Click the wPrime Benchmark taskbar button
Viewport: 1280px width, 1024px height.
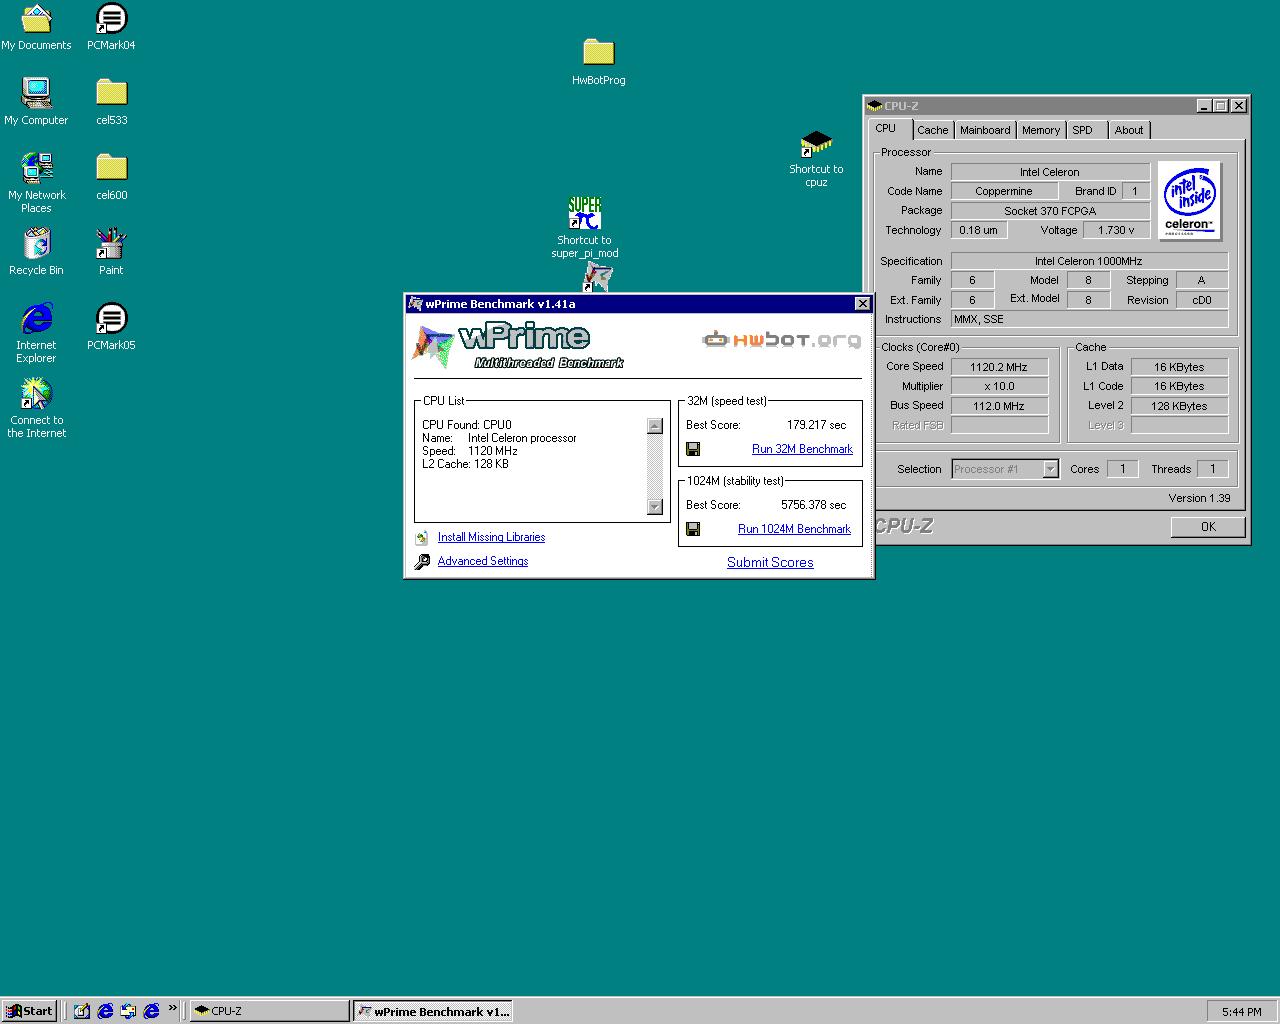click(433, 1011)
